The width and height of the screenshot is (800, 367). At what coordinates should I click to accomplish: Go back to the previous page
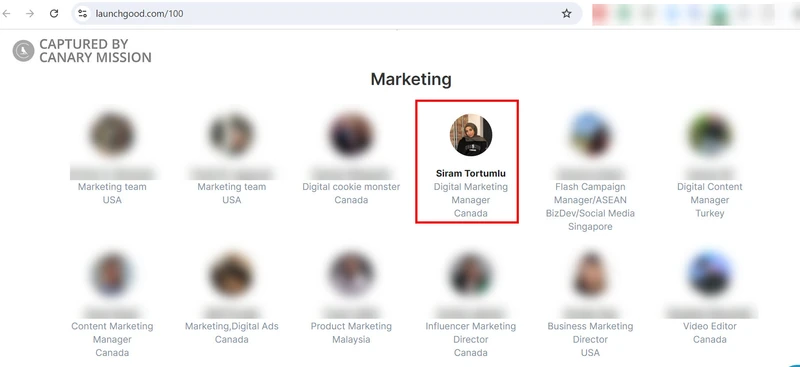(x=7, y=14)
